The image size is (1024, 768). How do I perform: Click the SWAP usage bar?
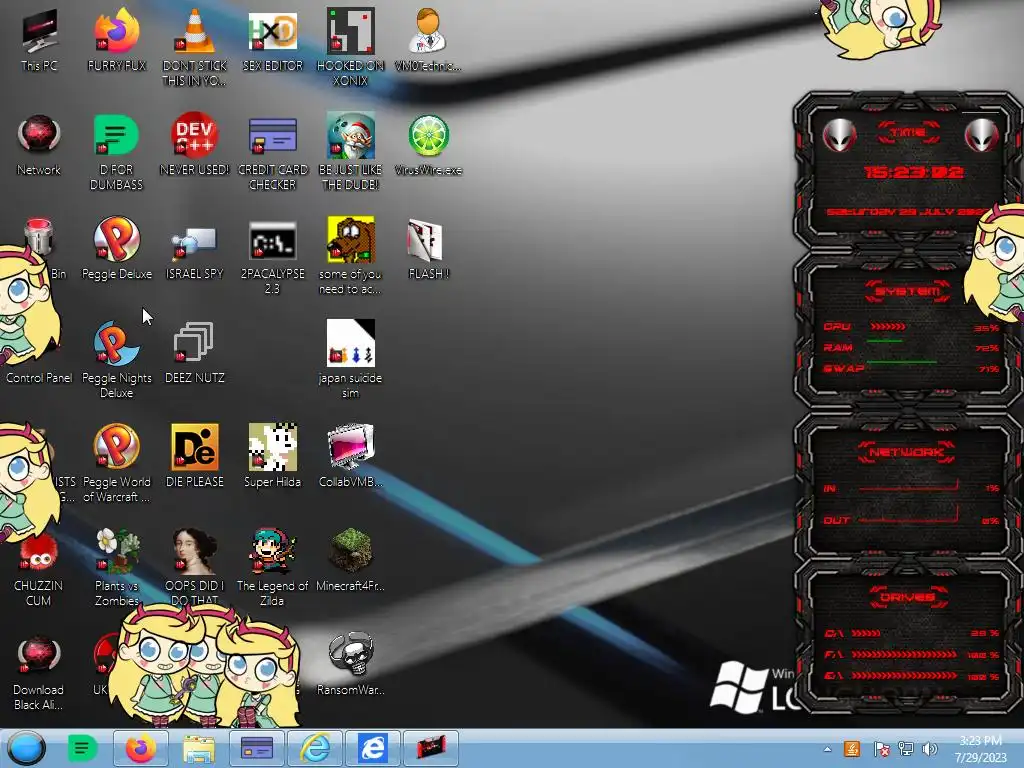click(901, 361)
